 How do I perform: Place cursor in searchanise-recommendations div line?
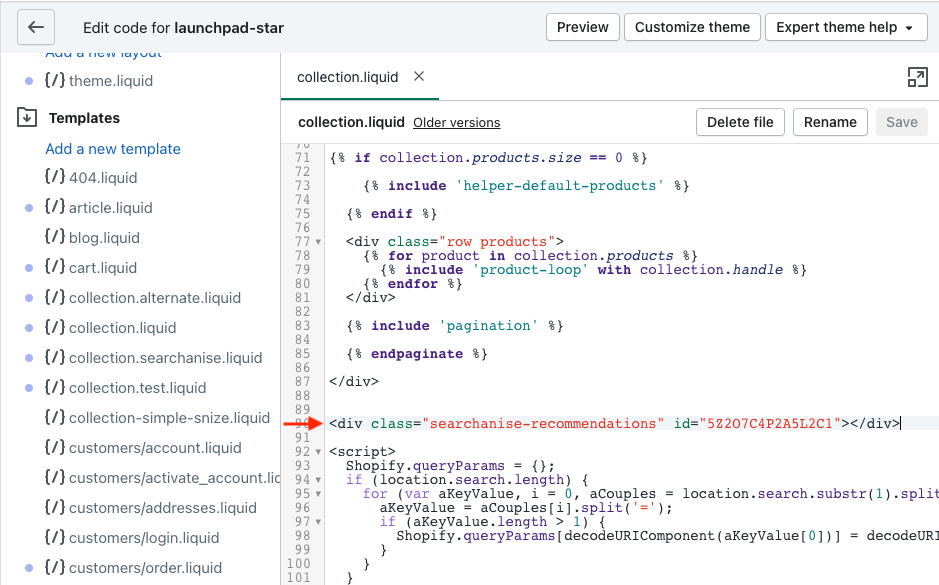pos(614,423)
